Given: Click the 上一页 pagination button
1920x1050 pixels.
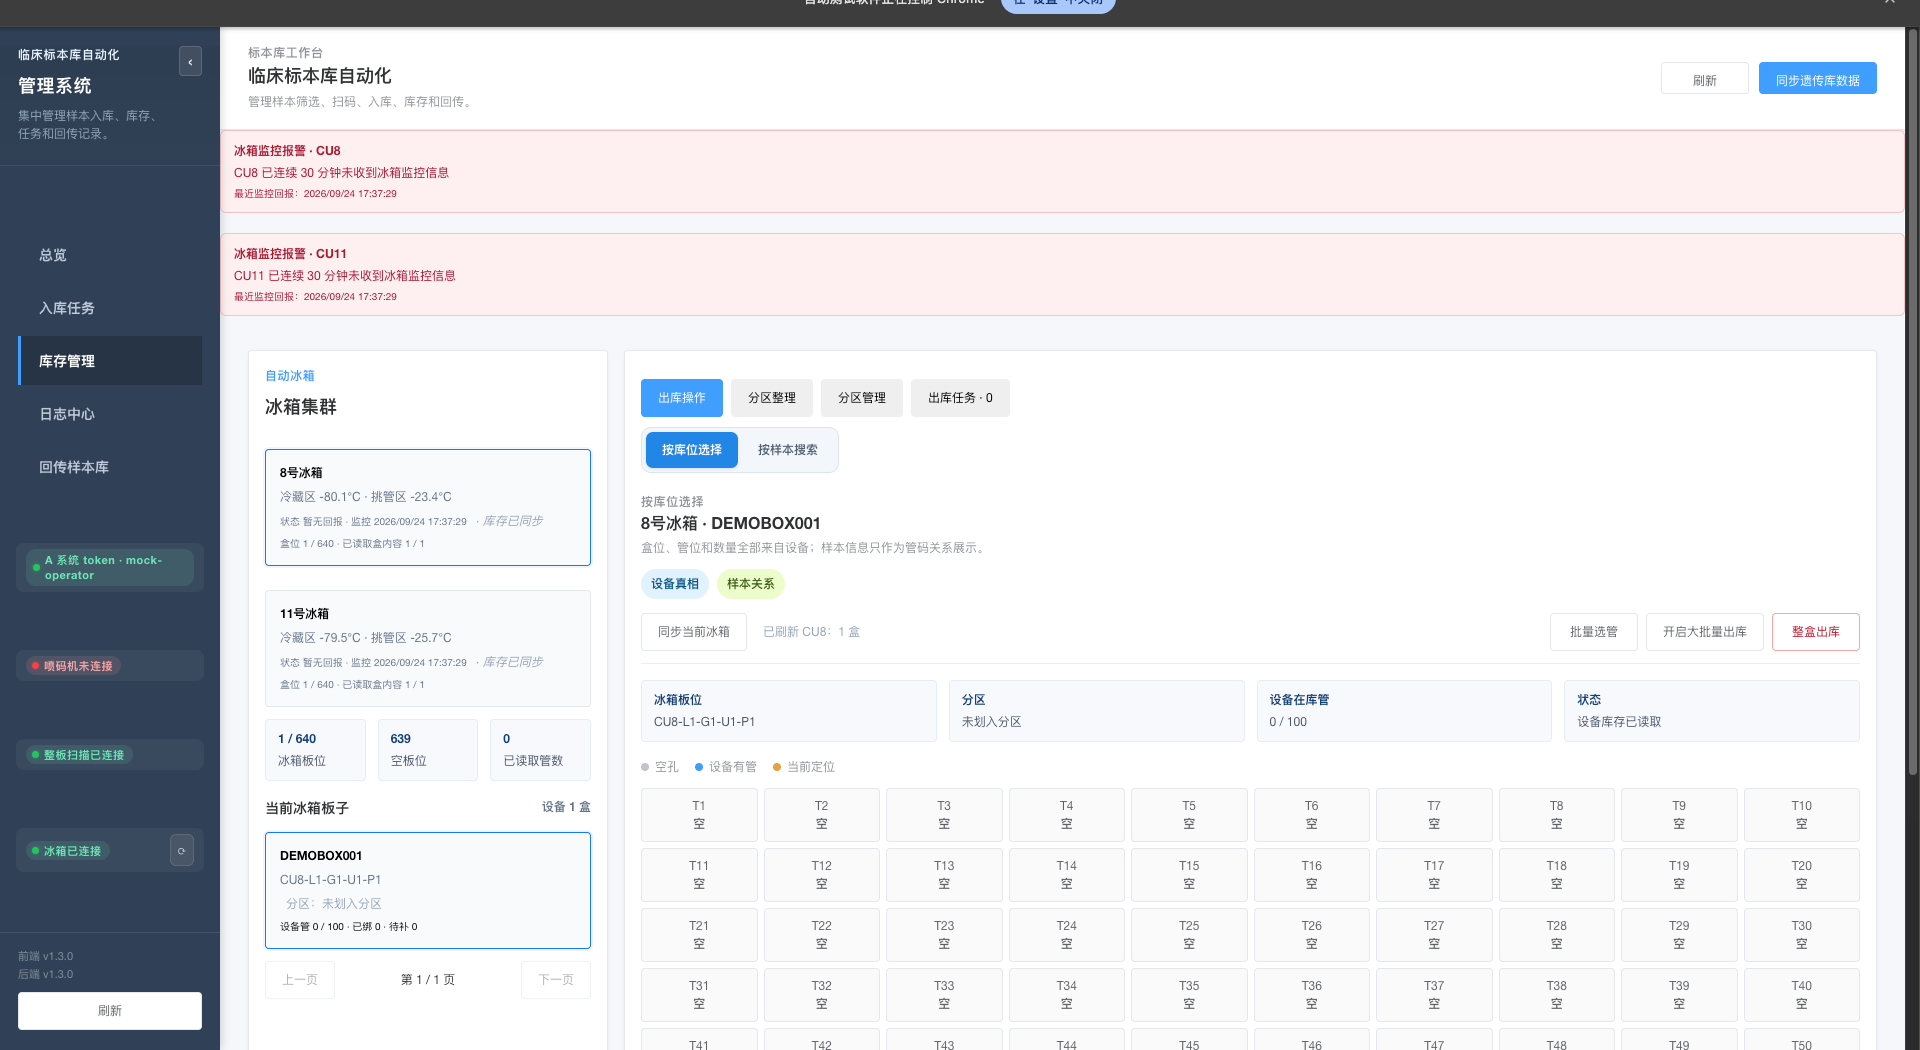Looking at the screenshot, I should [300, 980].
